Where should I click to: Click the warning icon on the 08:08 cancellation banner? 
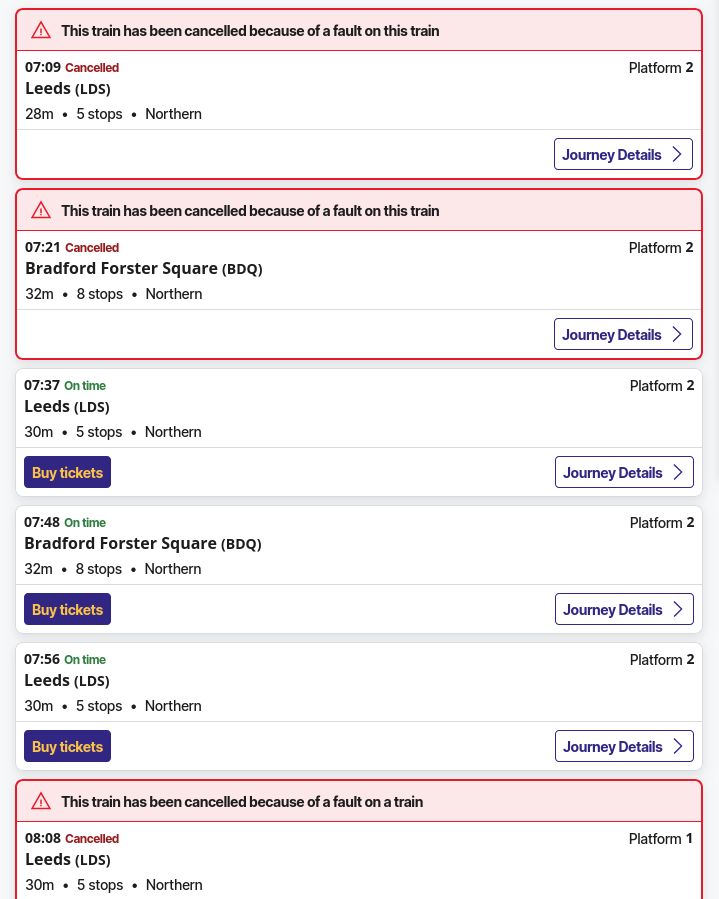tap(41, 801)
